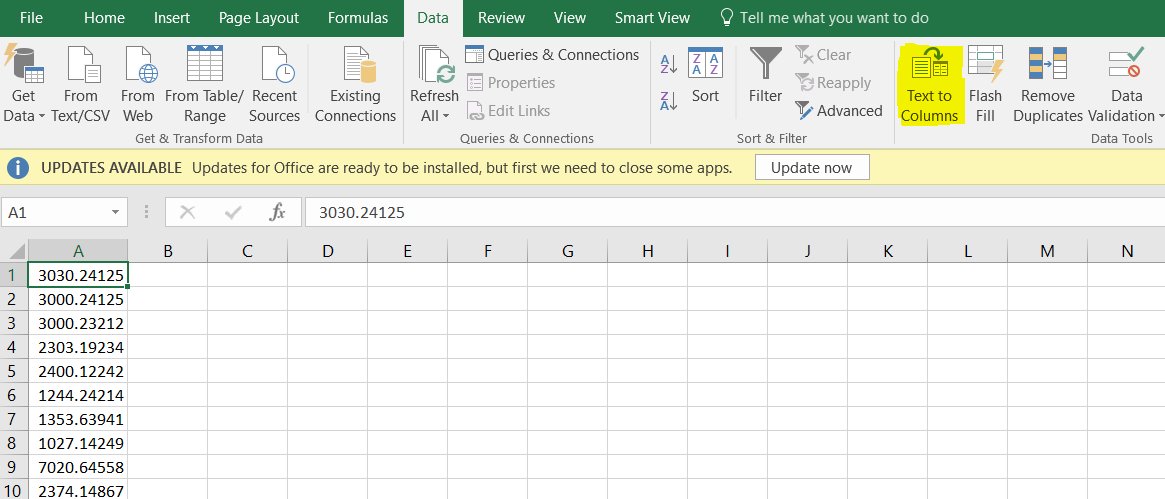Click the Update now button
This screenshot has width=1165, height=499.
[x=811, y=168]
